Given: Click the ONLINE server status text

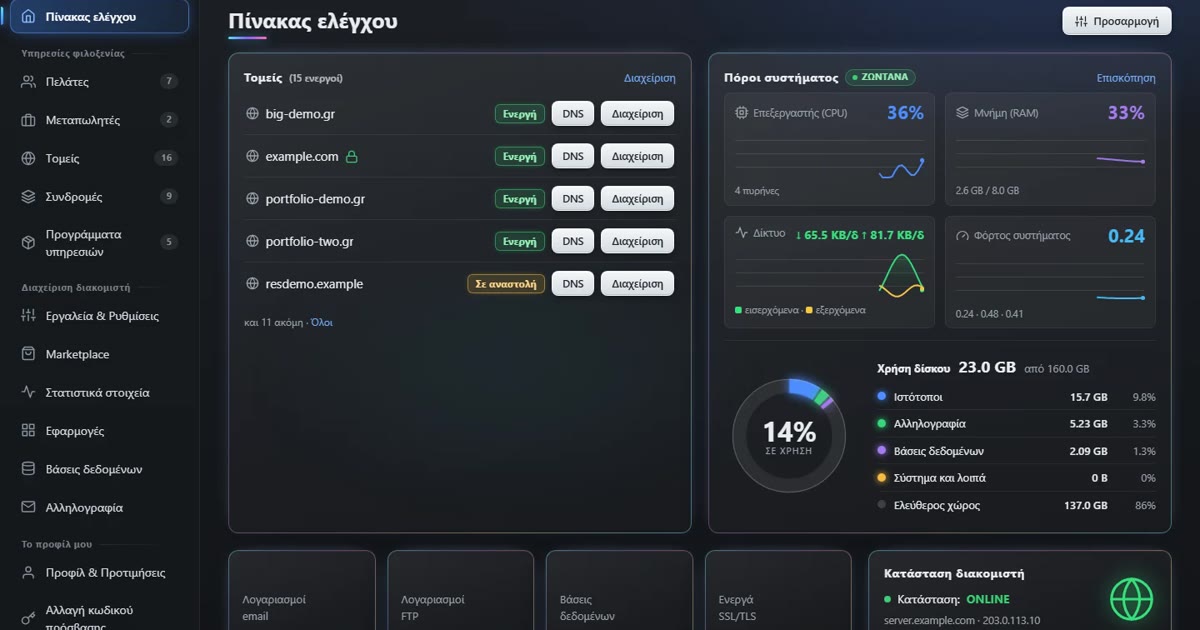Looking at the screenshot, I should (988, 599).
